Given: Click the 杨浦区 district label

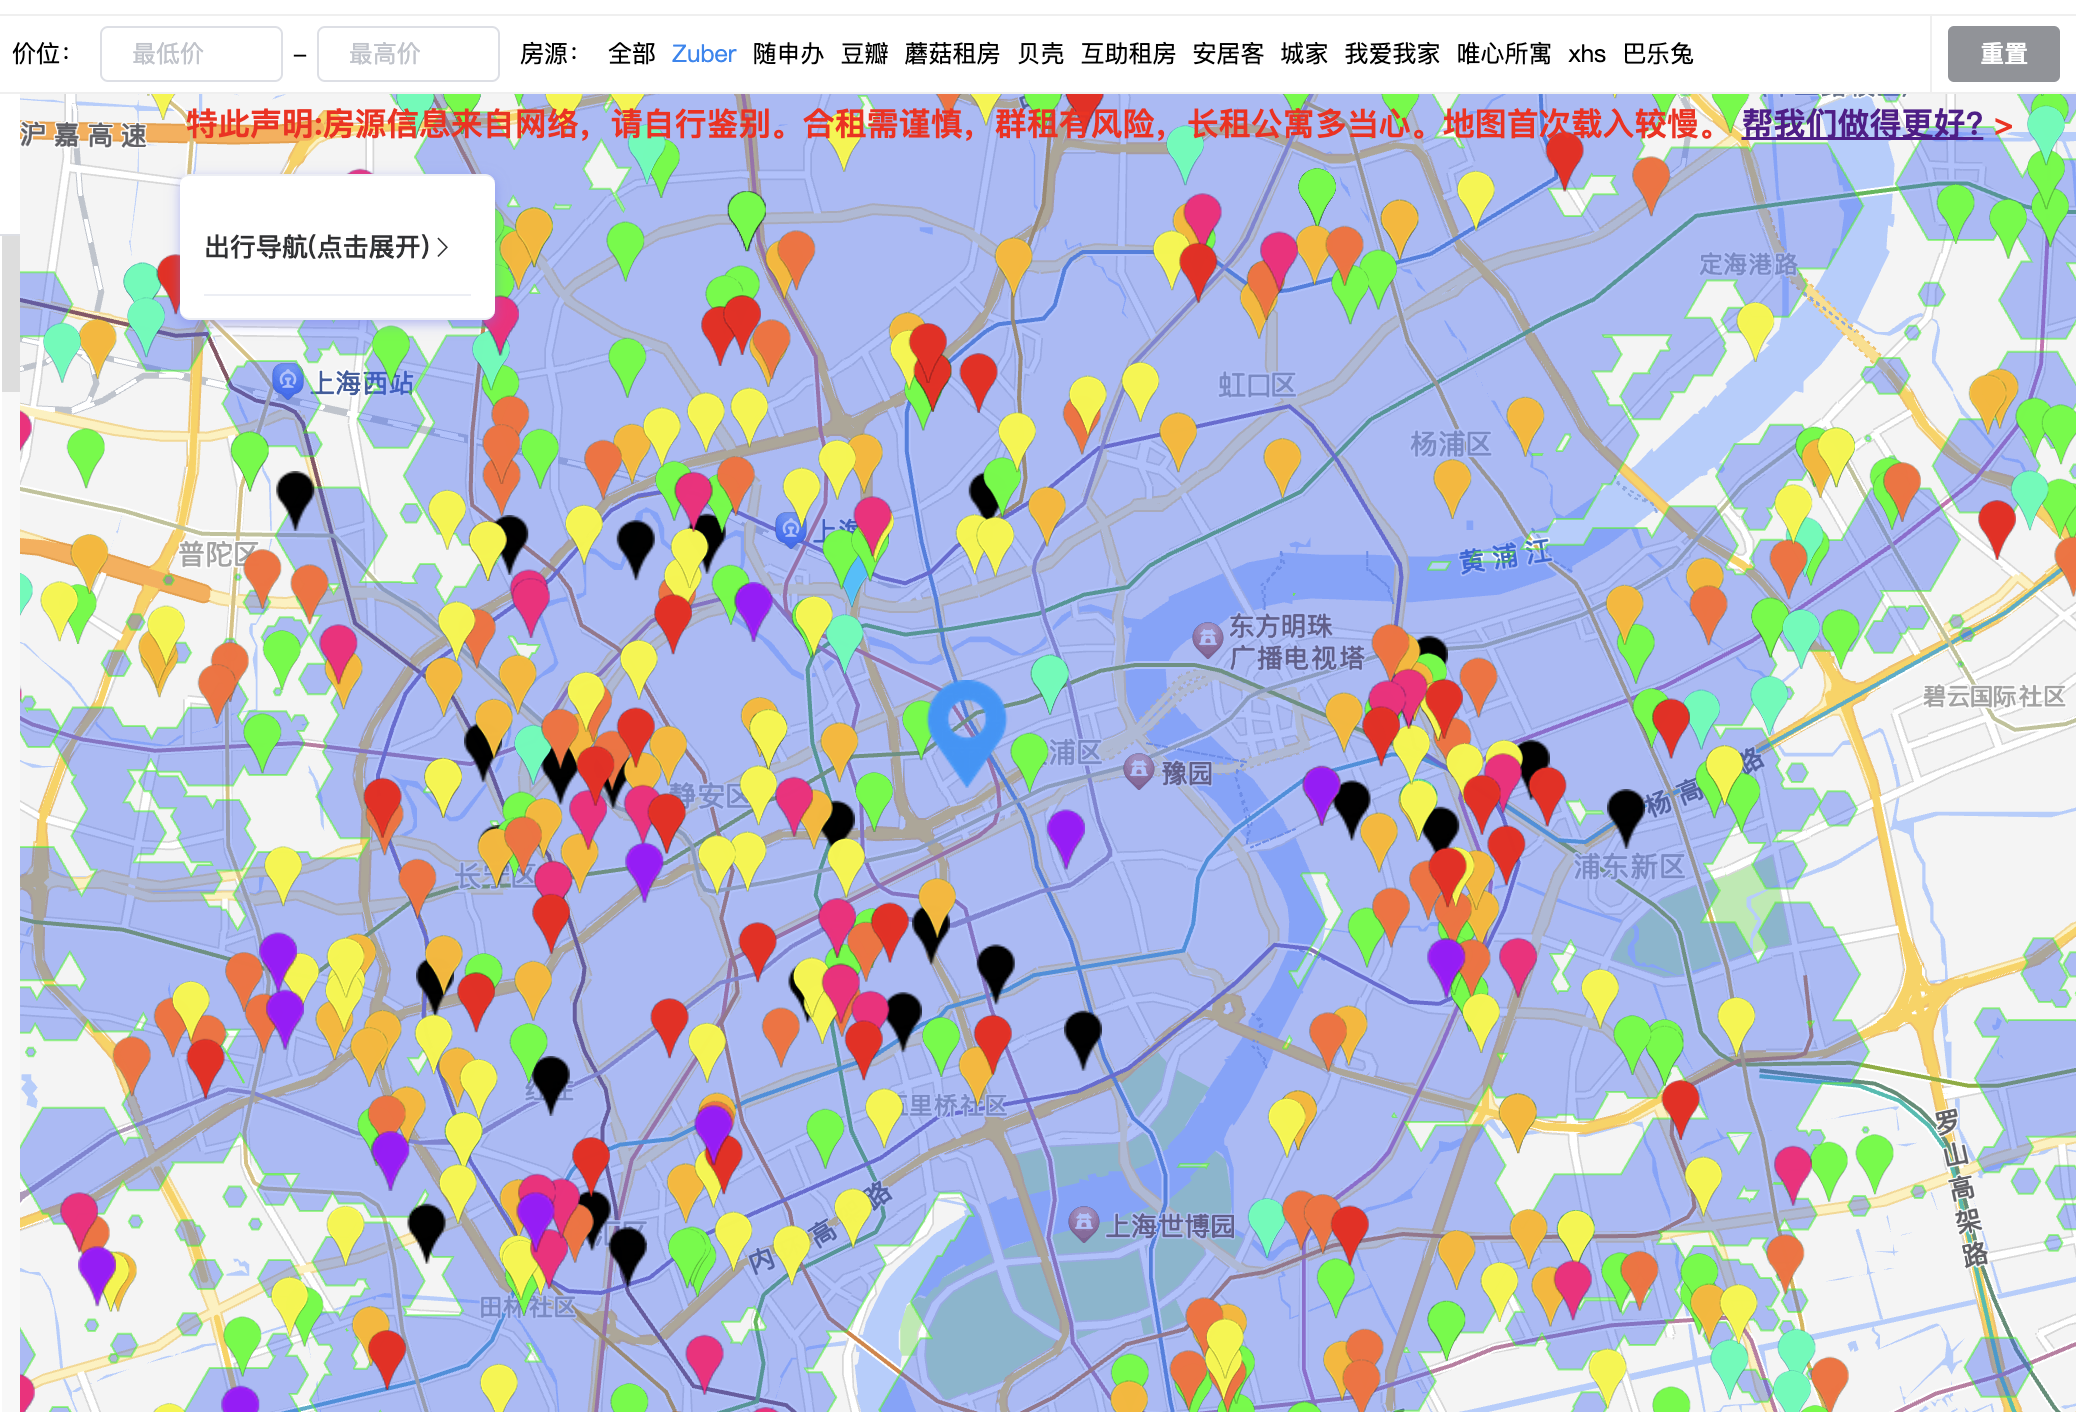Looking at the screenshot, I should point(1450,443).
